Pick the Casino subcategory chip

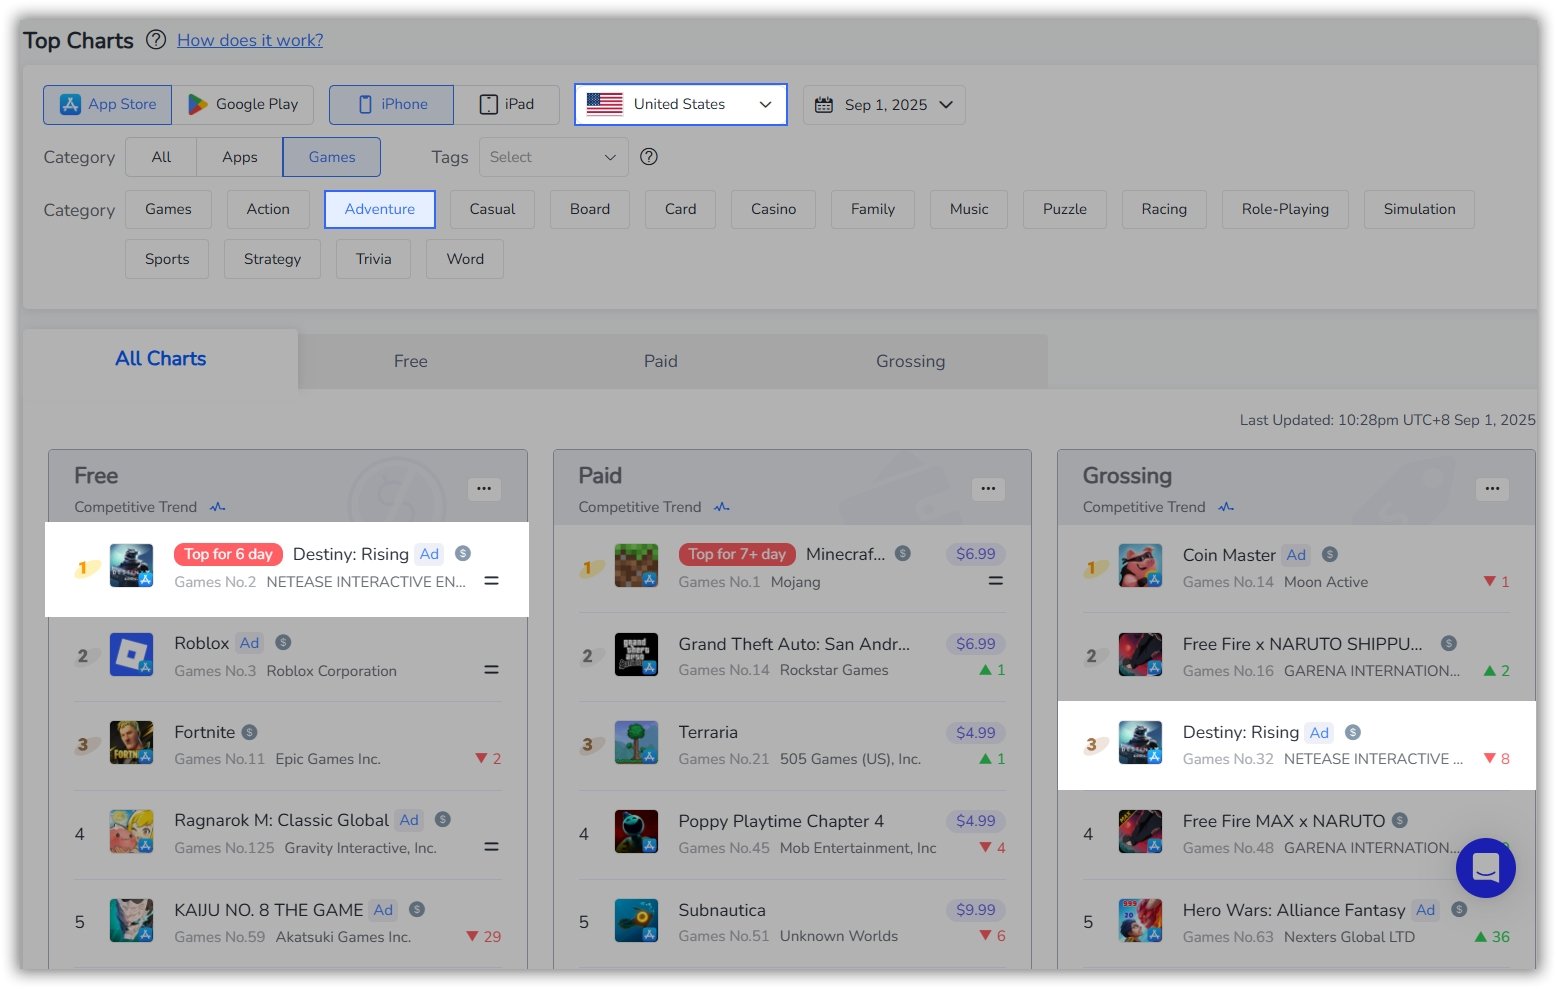click(x=774, y=209)
